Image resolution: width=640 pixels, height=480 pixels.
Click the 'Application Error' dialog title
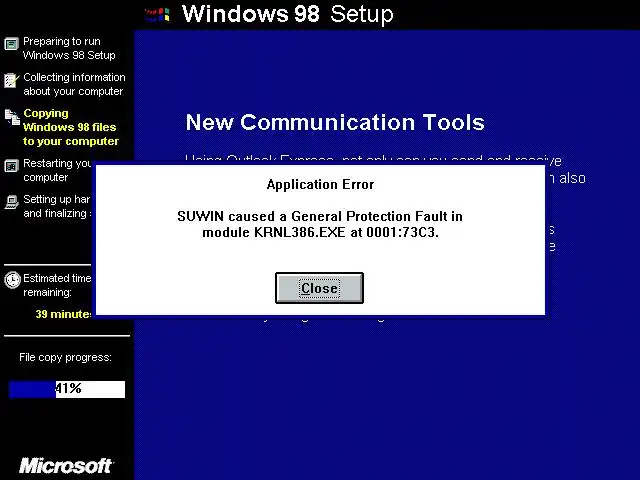point(320,184)
